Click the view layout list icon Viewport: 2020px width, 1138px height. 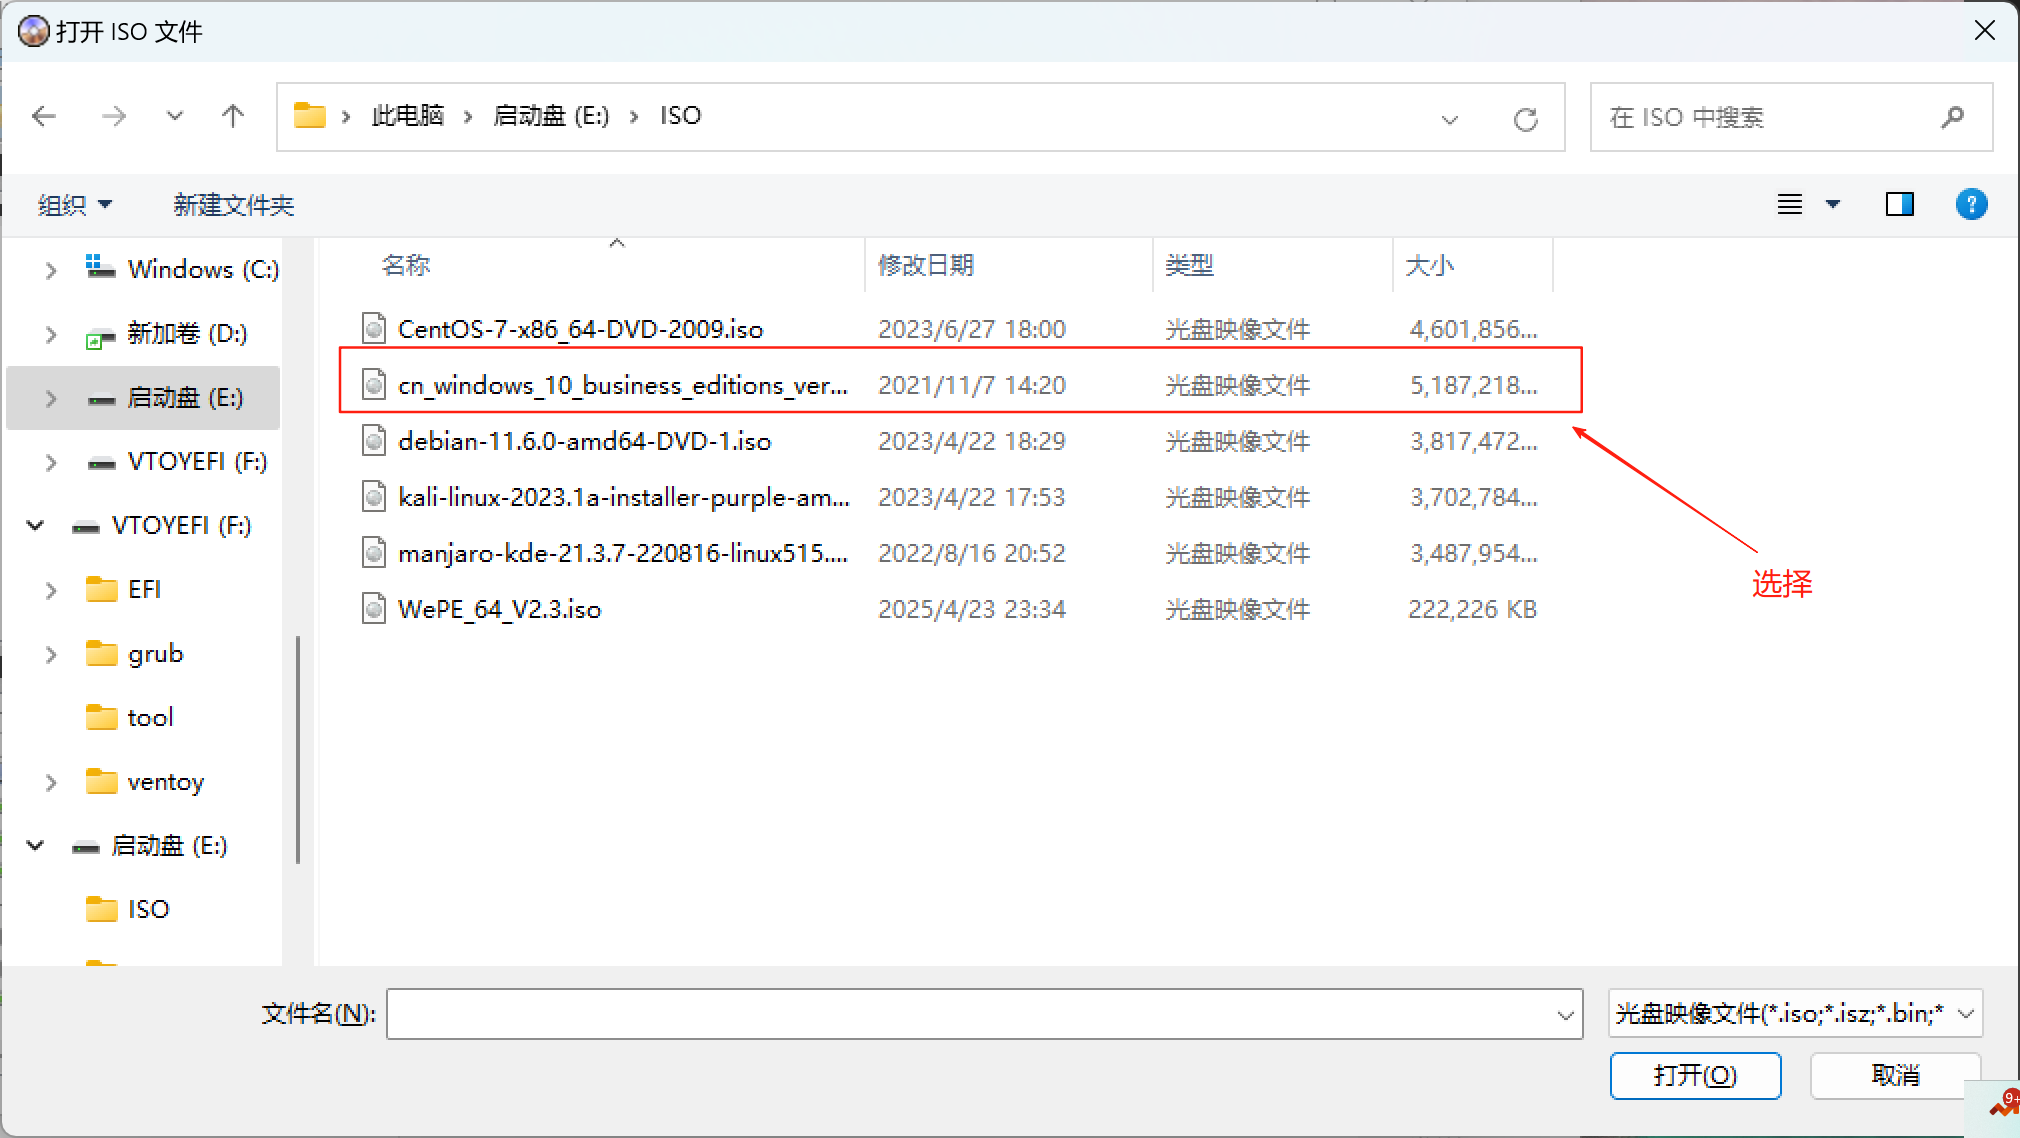[1790, 204]
